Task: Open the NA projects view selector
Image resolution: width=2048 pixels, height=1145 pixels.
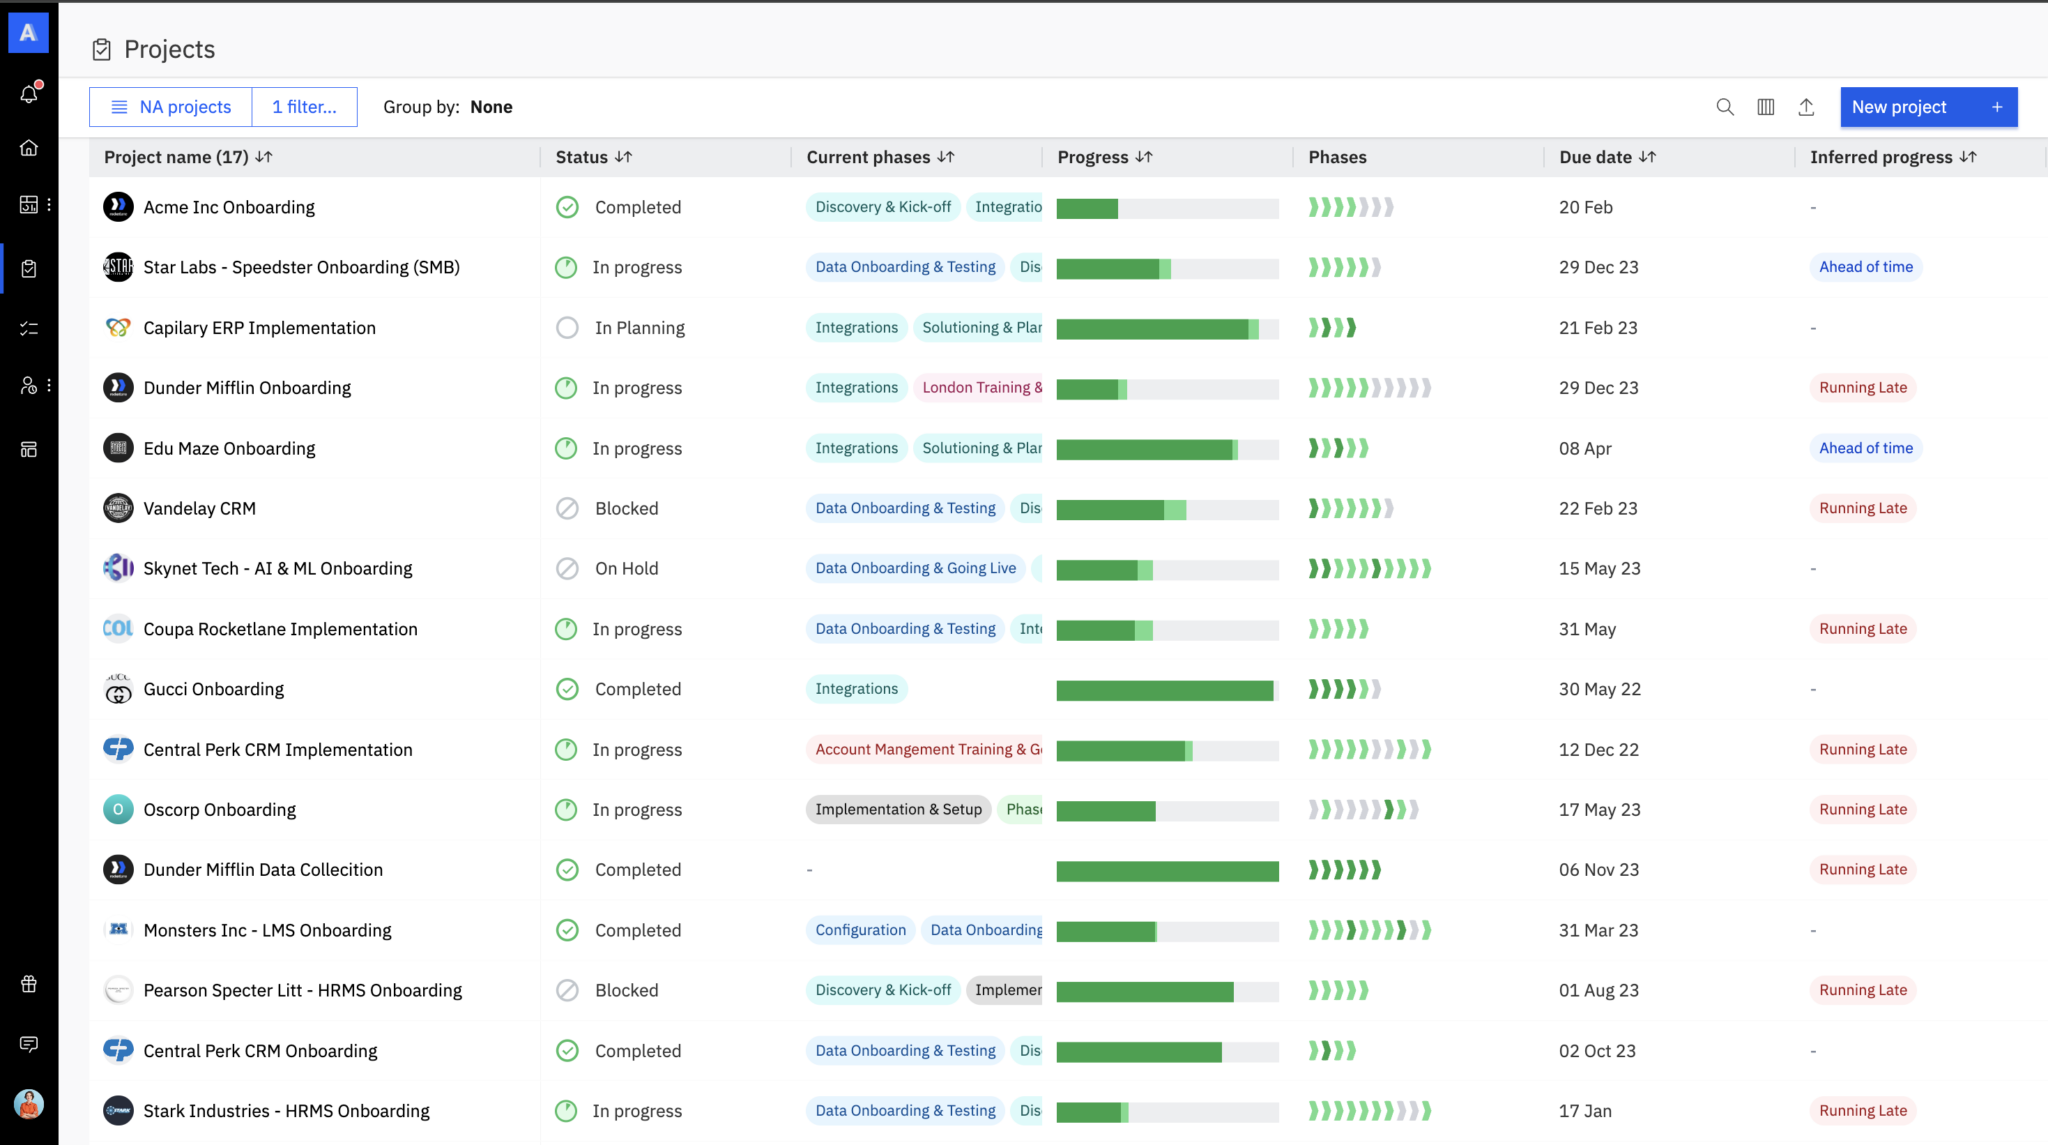Action: click(x=170, y=107)
